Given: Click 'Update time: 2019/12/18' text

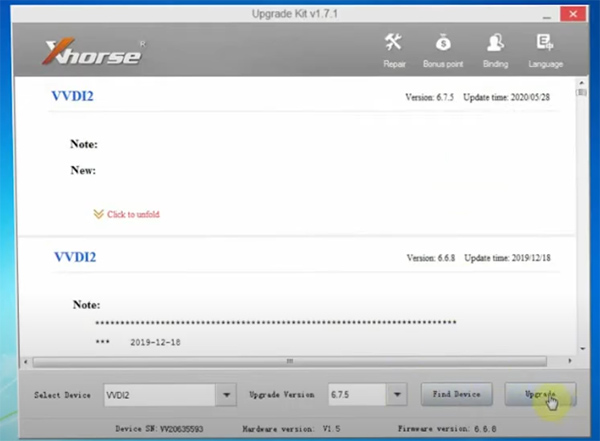Looking at the screenshot, I should coord(507,258).
